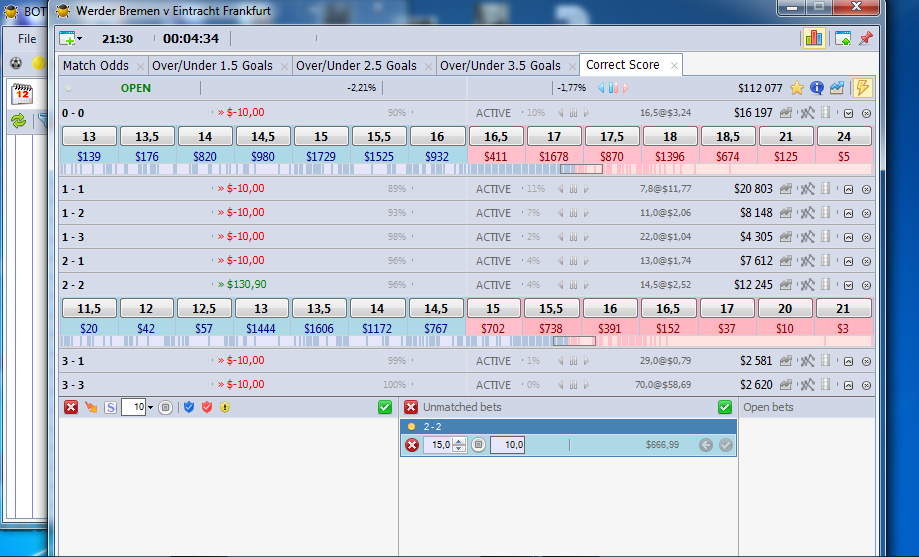Click the 13 odds button in 0 - 0 ladder

[89, 137]
